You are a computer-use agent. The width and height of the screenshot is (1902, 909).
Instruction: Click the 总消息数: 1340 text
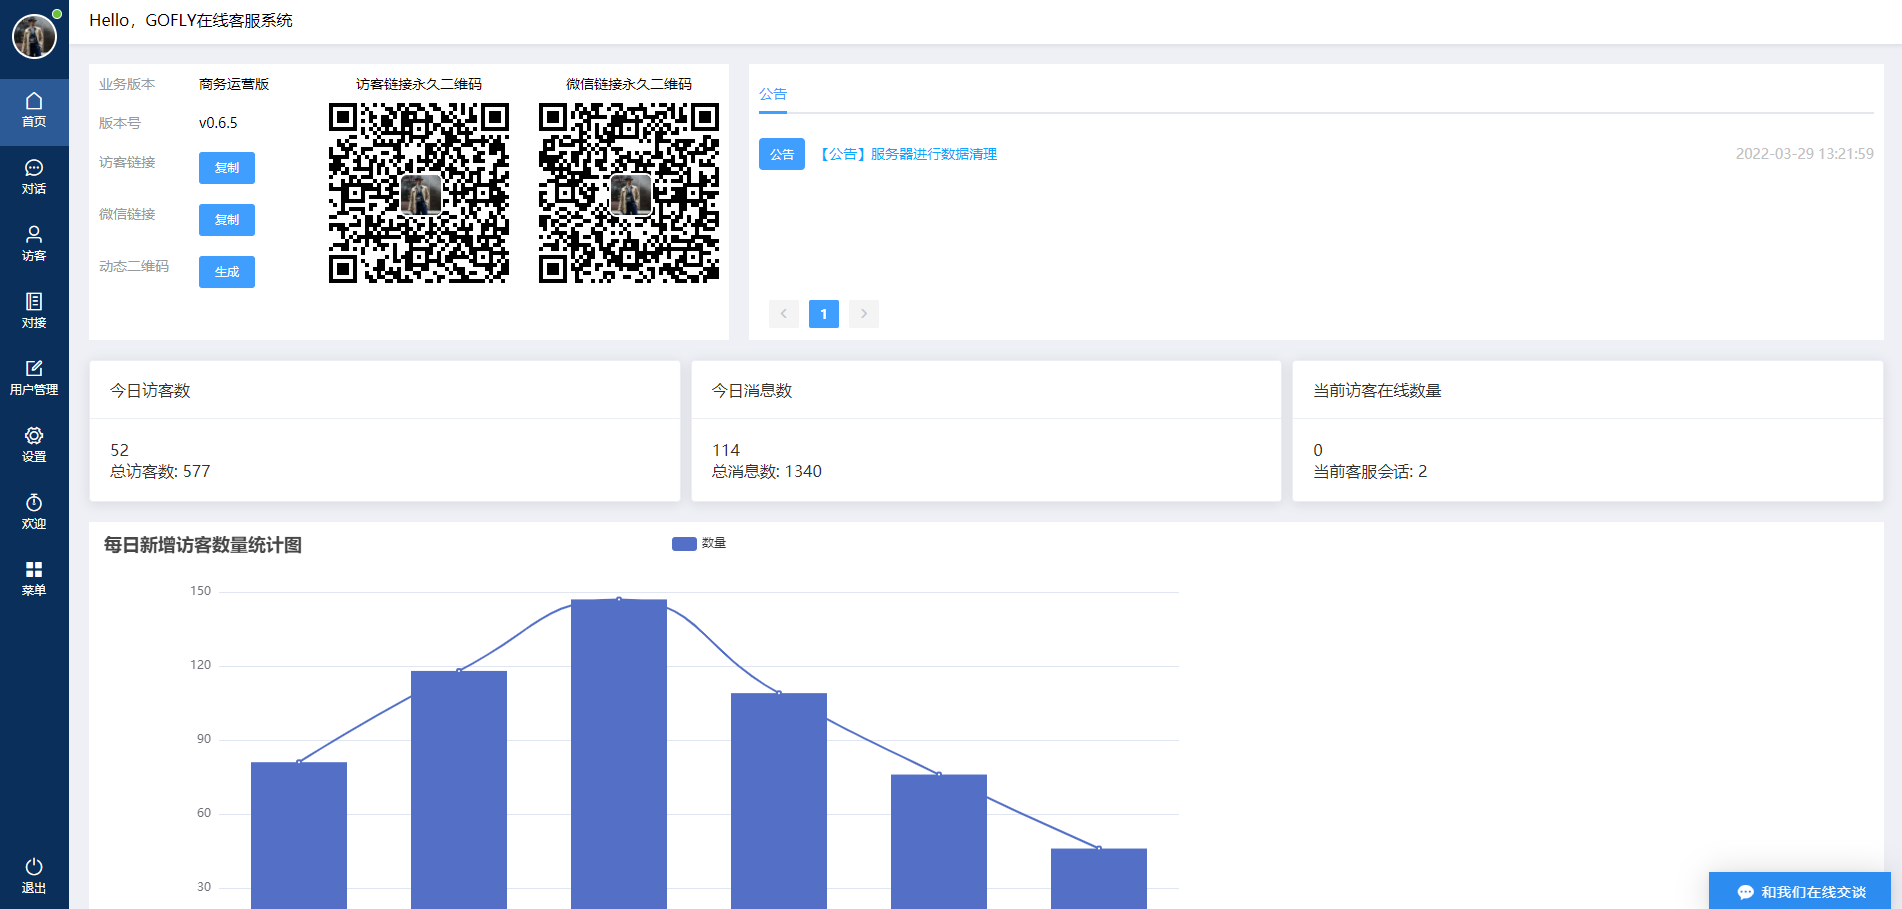pos(767,471)
